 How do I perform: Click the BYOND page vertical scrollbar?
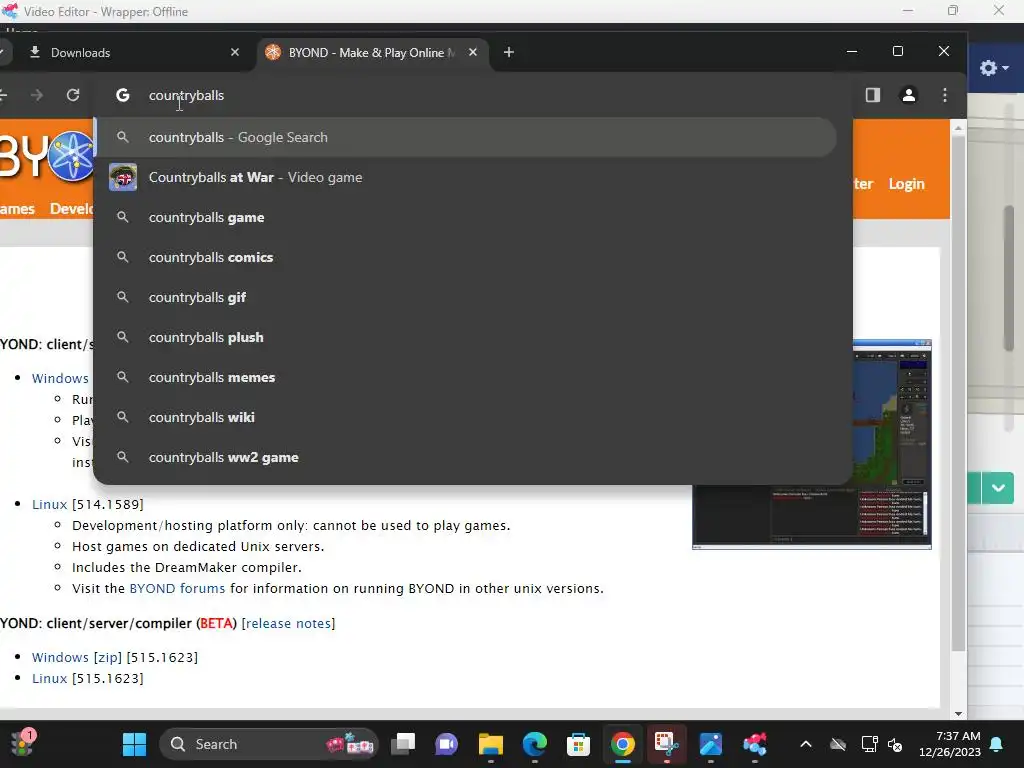[x=958, y=394]
